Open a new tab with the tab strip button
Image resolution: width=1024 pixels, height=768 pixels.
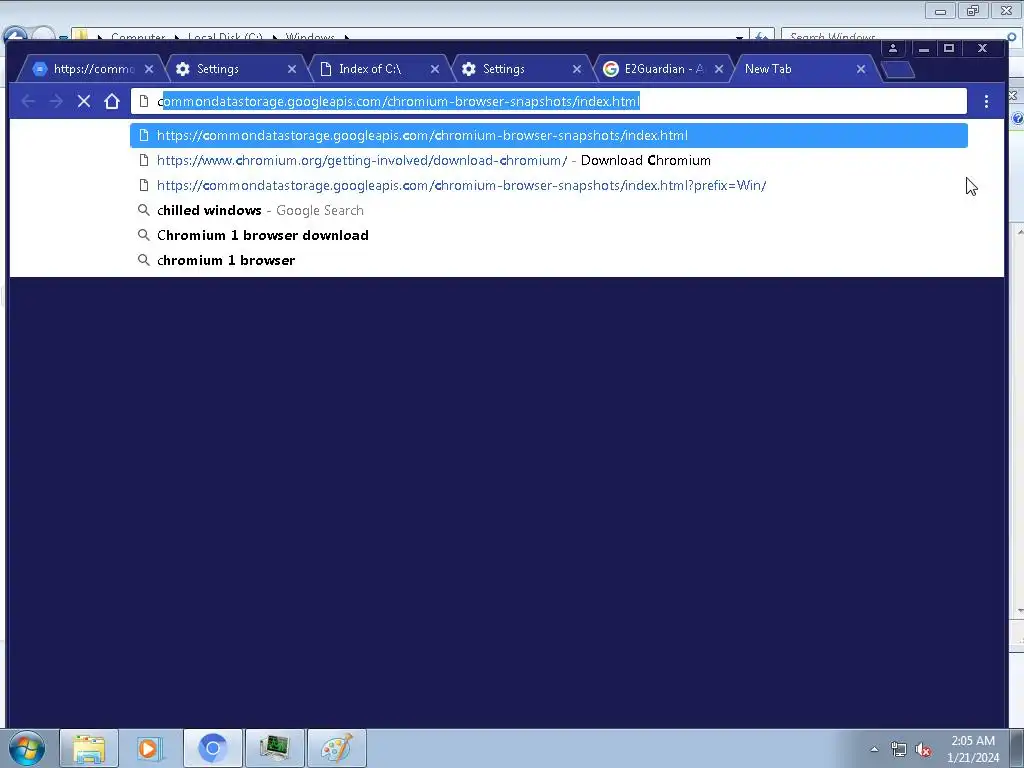pos(898,69)
